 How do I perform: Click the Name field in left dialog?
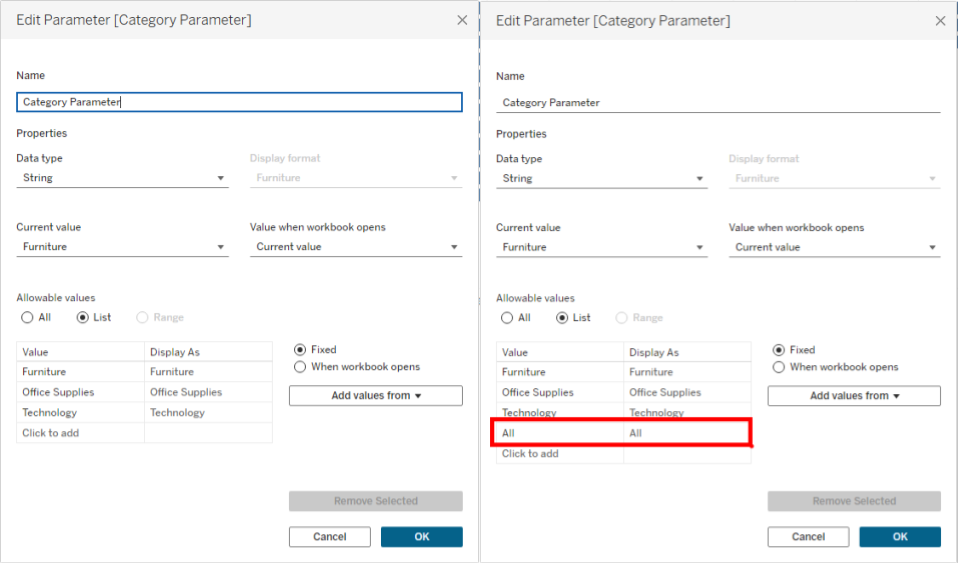(x=240, y=102)
